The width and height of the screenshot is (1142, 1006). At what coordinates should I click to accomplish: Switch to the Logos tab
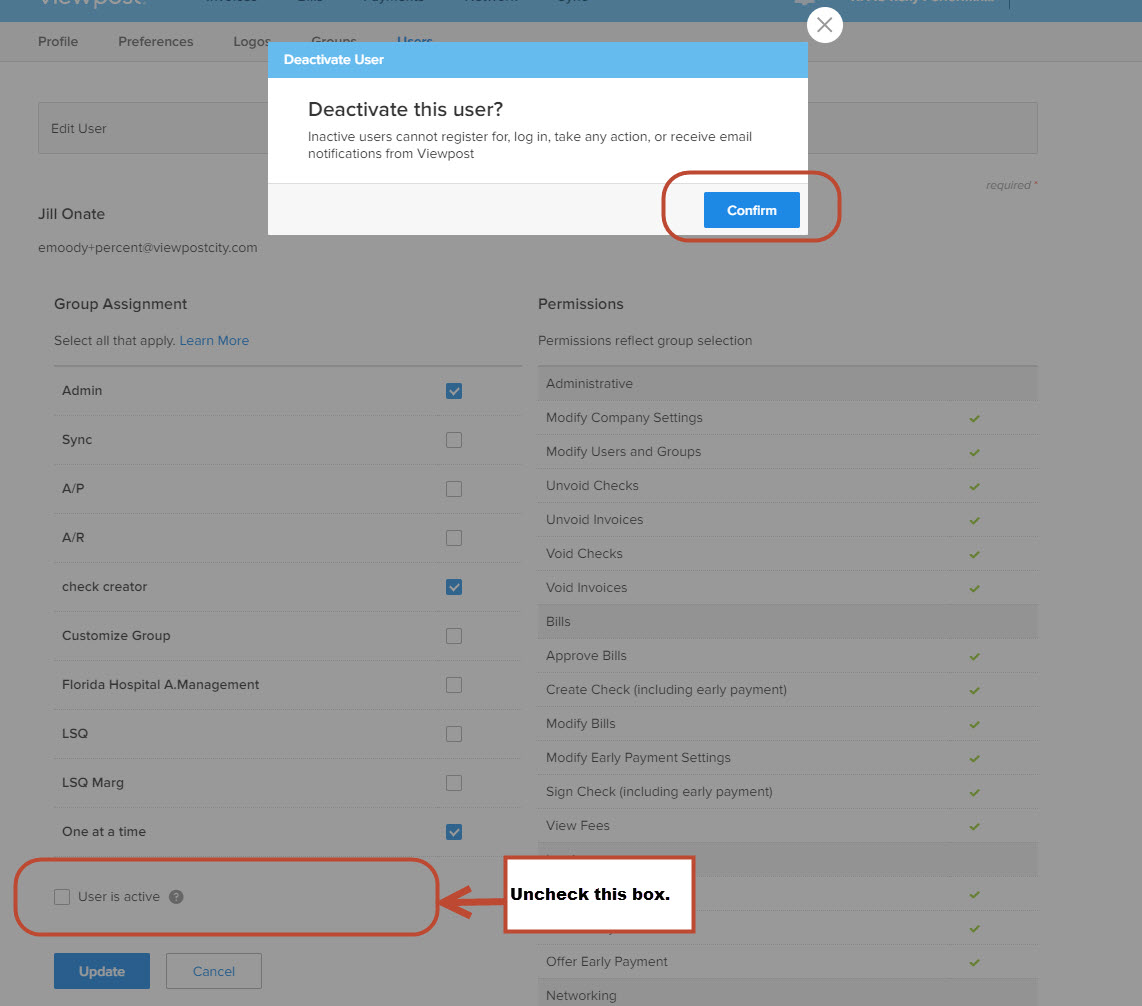coord(251,42)
